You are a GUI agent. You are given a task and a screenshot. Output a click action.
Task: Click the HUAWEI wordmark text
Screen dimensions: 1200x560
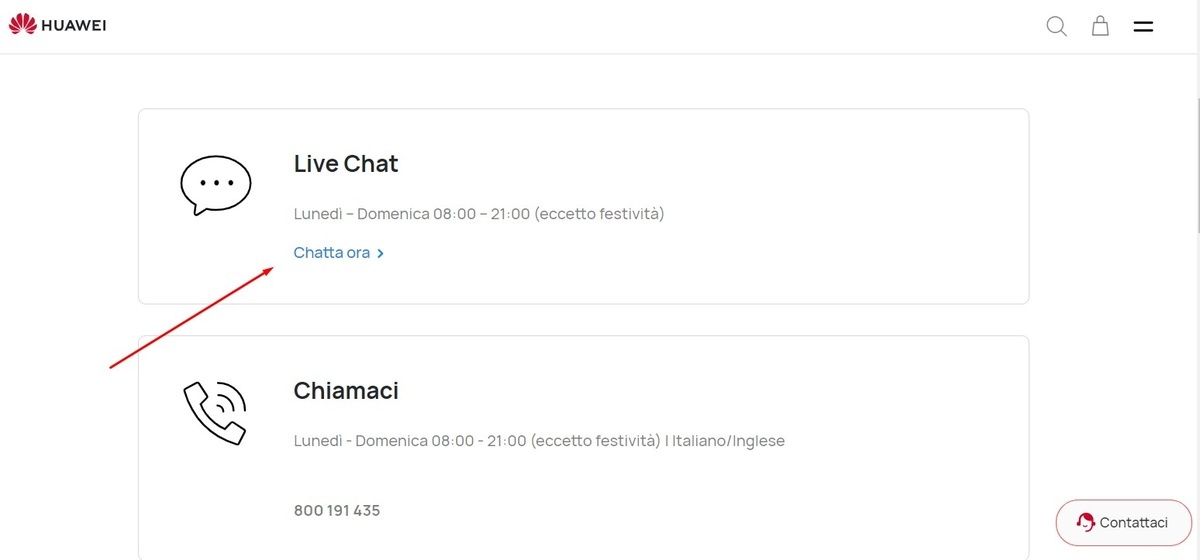pyautogui.click(x=73, y=26)
